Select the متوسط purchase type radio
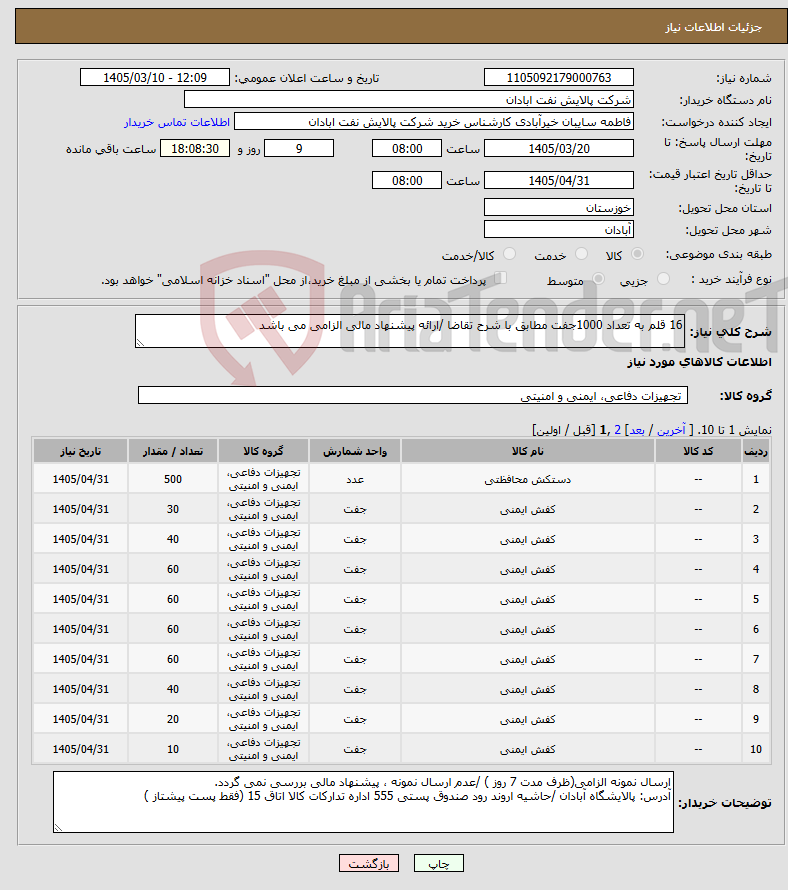The width and height of the screenshot is (788, 890). coord(598,279)
